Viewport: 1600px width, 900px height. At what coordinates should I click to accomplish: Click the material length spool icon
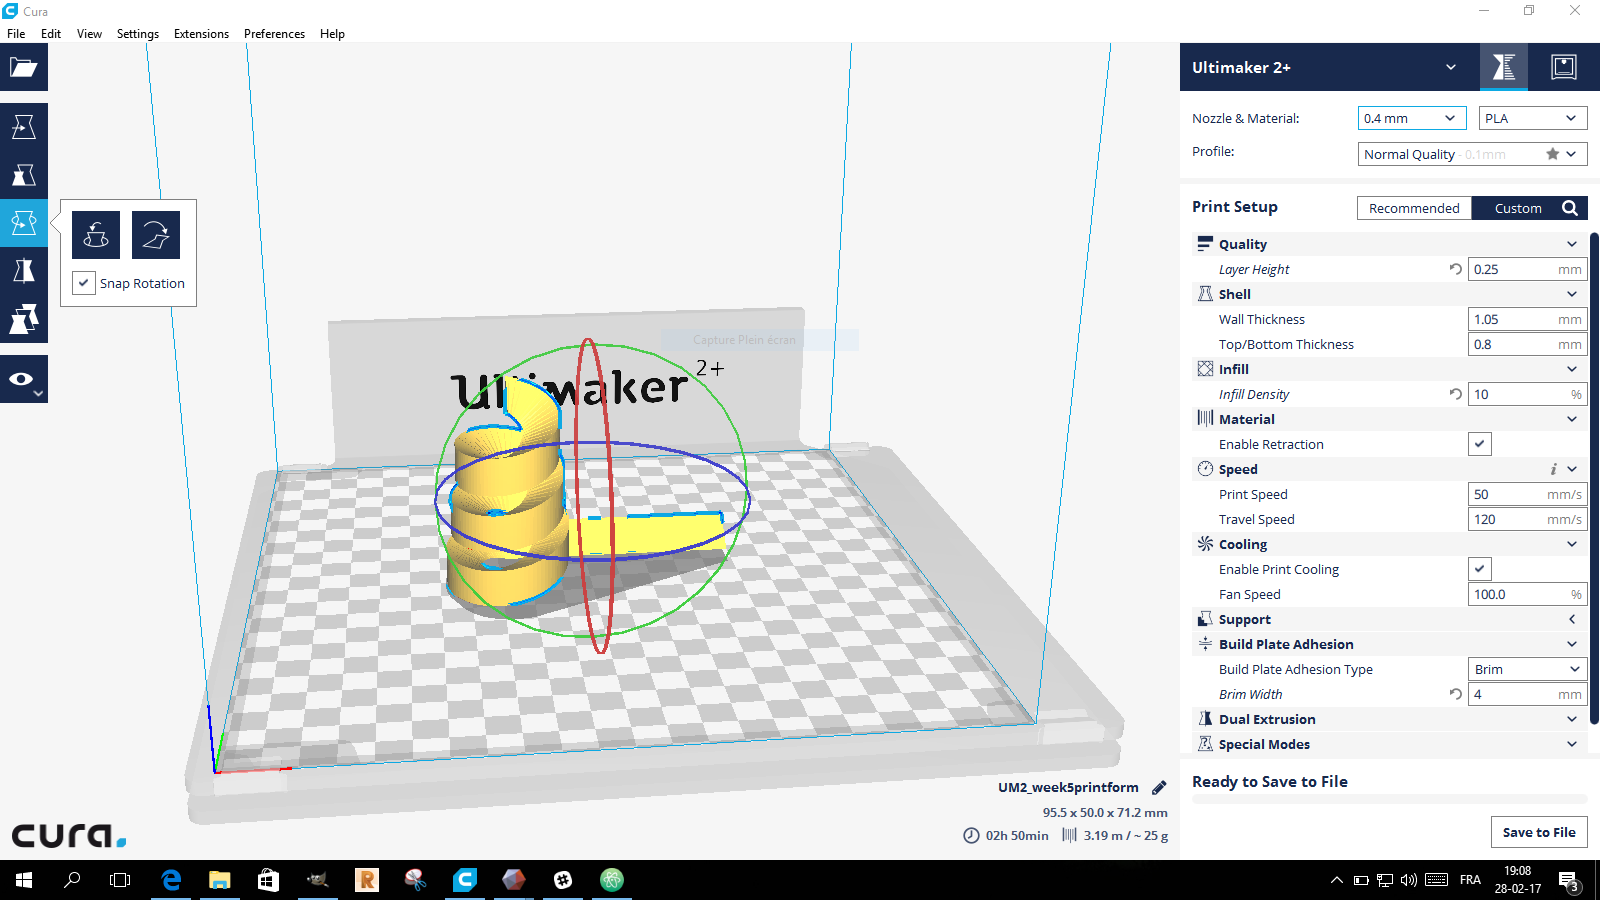(1069, 835)
